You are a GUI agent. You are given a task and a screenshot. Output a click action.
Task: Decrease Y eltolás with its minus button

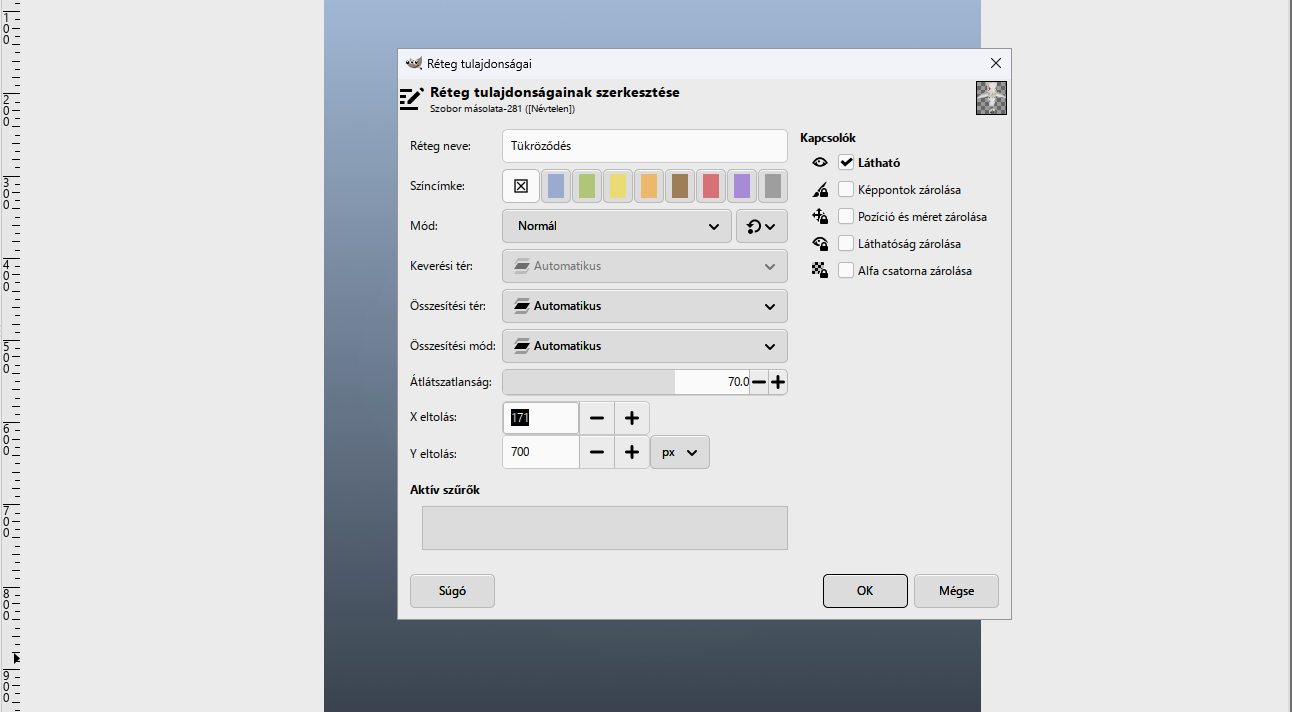[597, 452]
